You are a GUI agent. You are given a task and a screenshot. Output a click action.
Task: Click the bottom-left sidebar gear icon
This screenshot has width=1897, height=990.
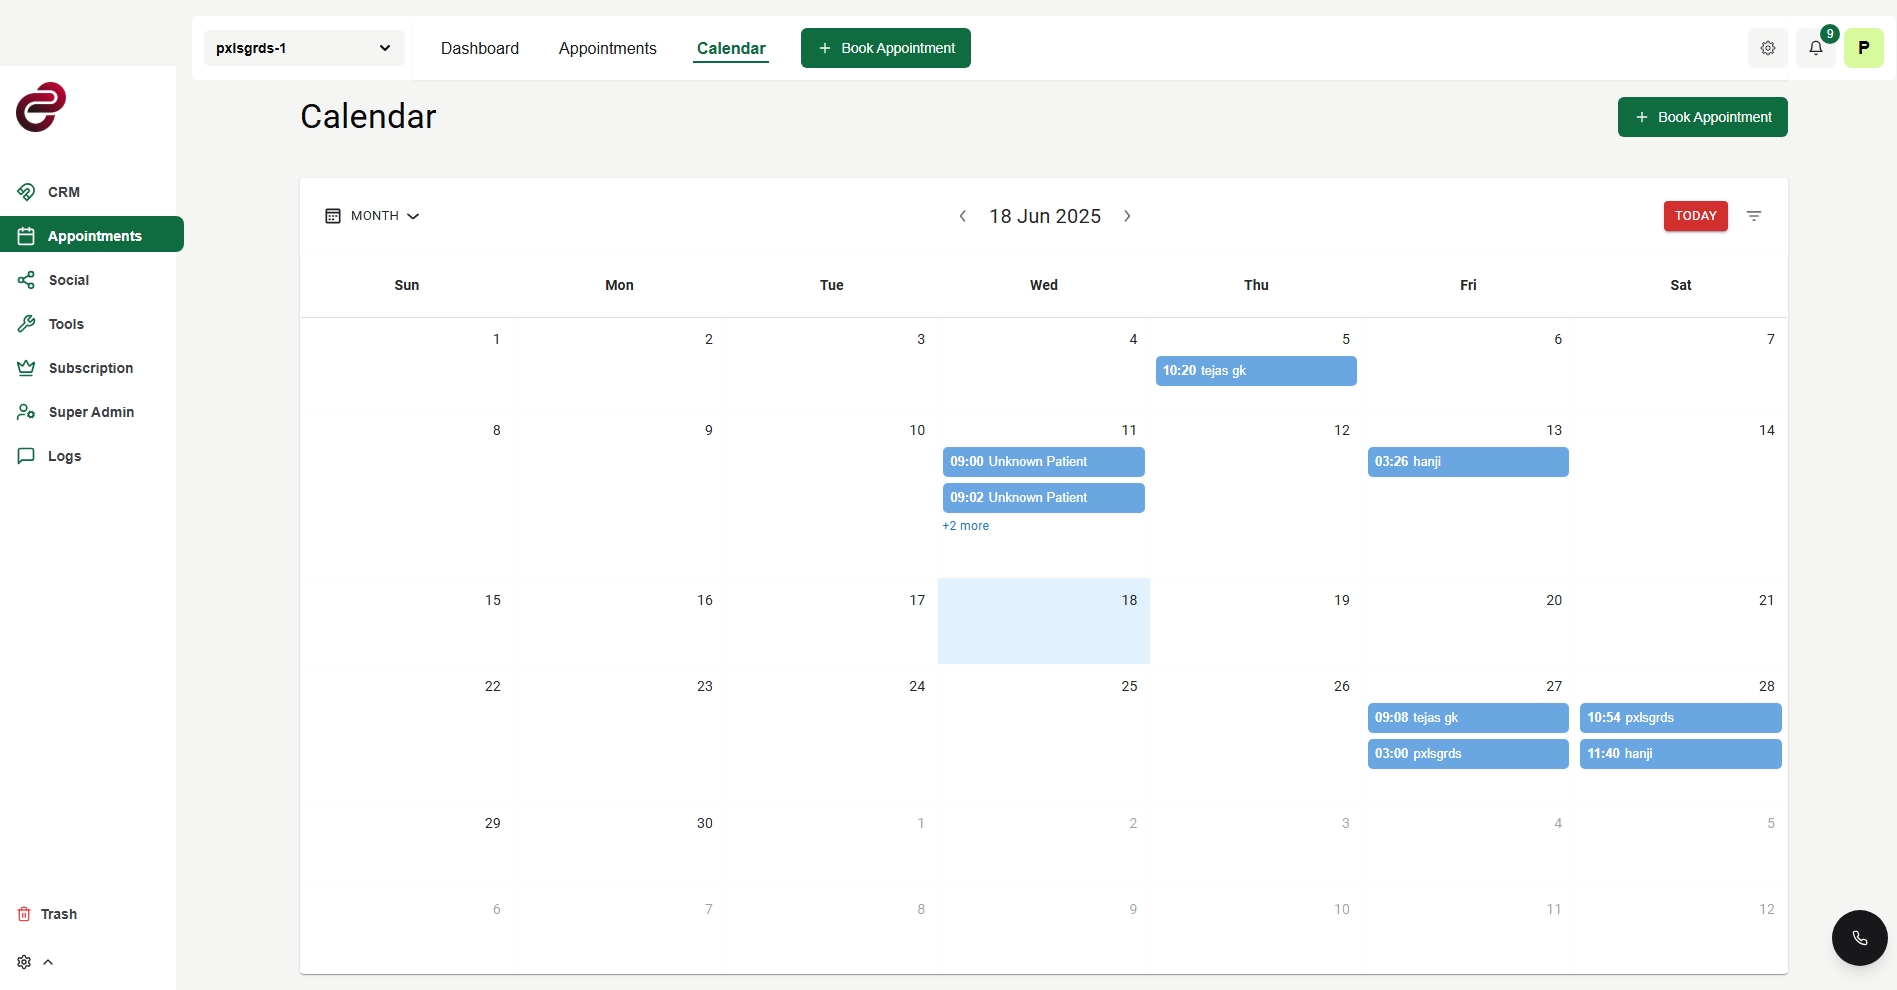(x=24, y=962)
